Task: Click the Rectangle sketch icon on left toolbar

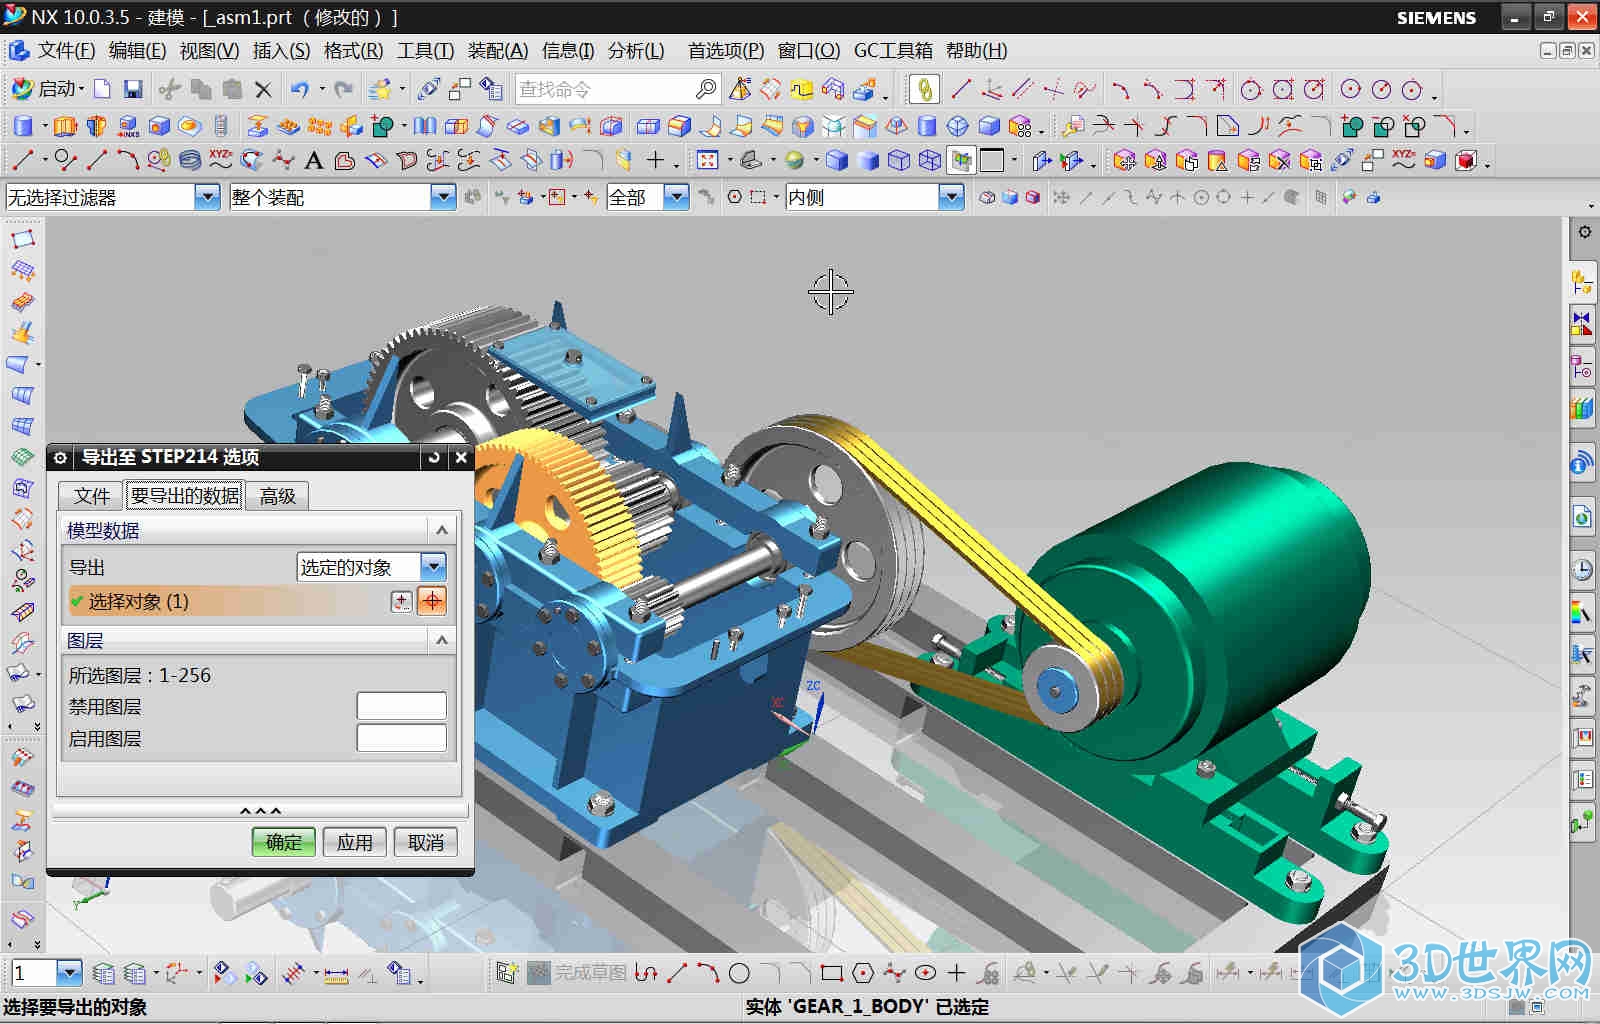Action: tap(22, 239)
